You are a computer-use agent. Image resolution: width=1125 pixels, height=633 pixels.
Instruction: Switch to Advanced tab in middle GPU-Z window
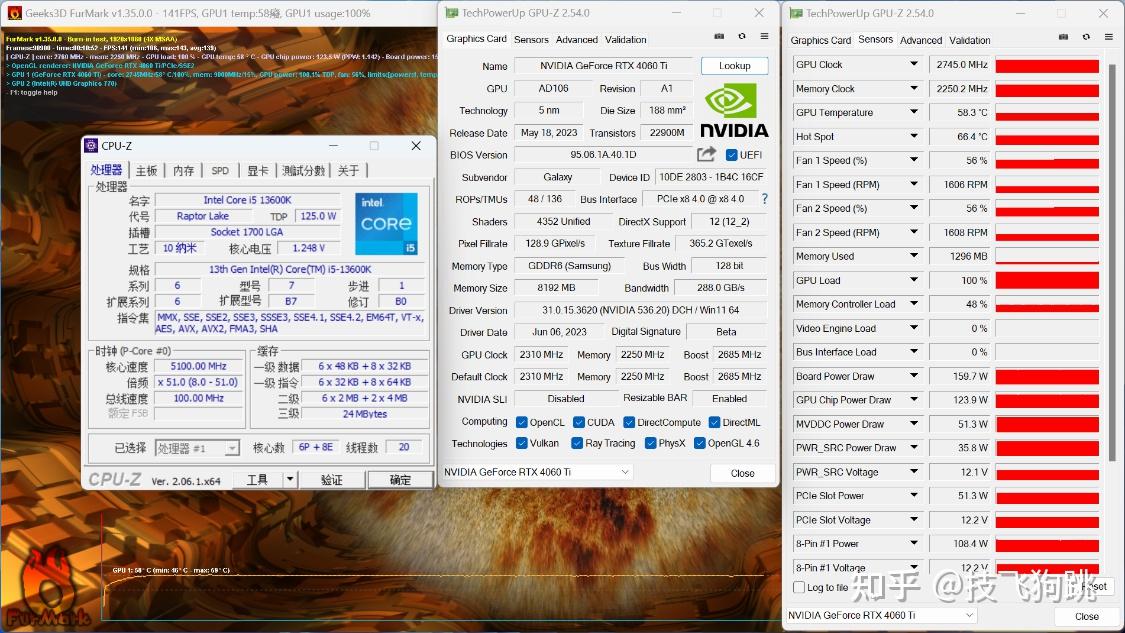[x=576, y=39]
